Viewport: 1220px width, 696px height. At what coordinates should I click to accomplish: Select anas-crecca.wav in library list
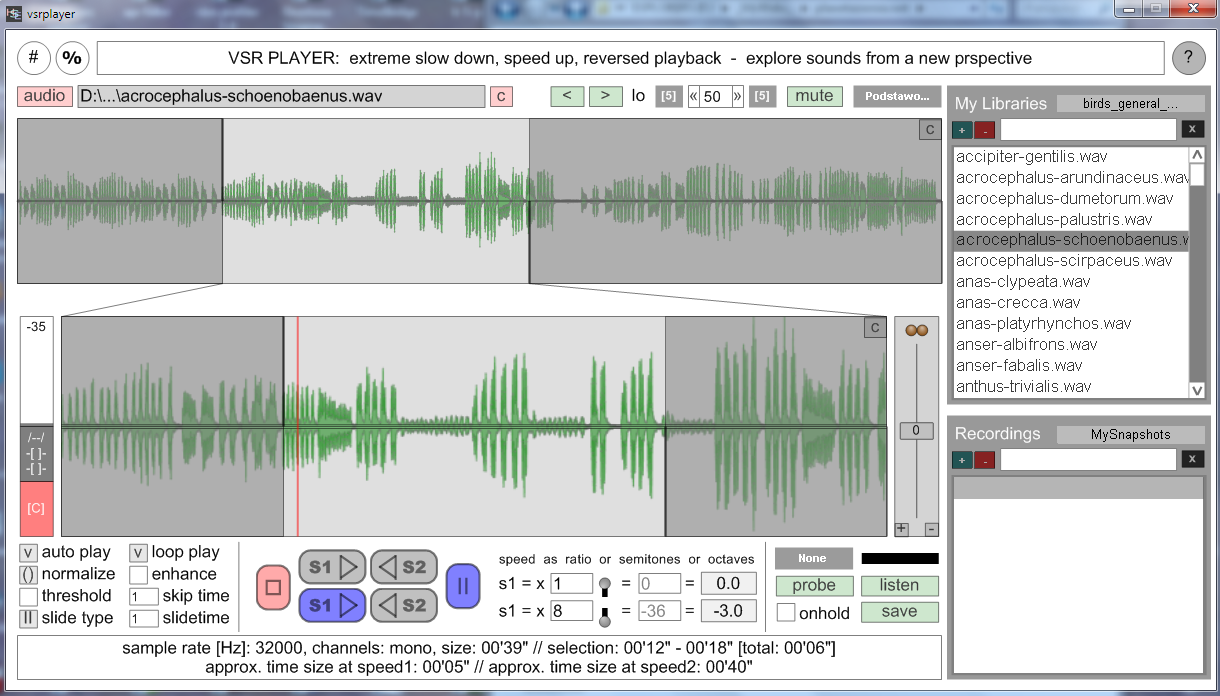coord(1018,303)
